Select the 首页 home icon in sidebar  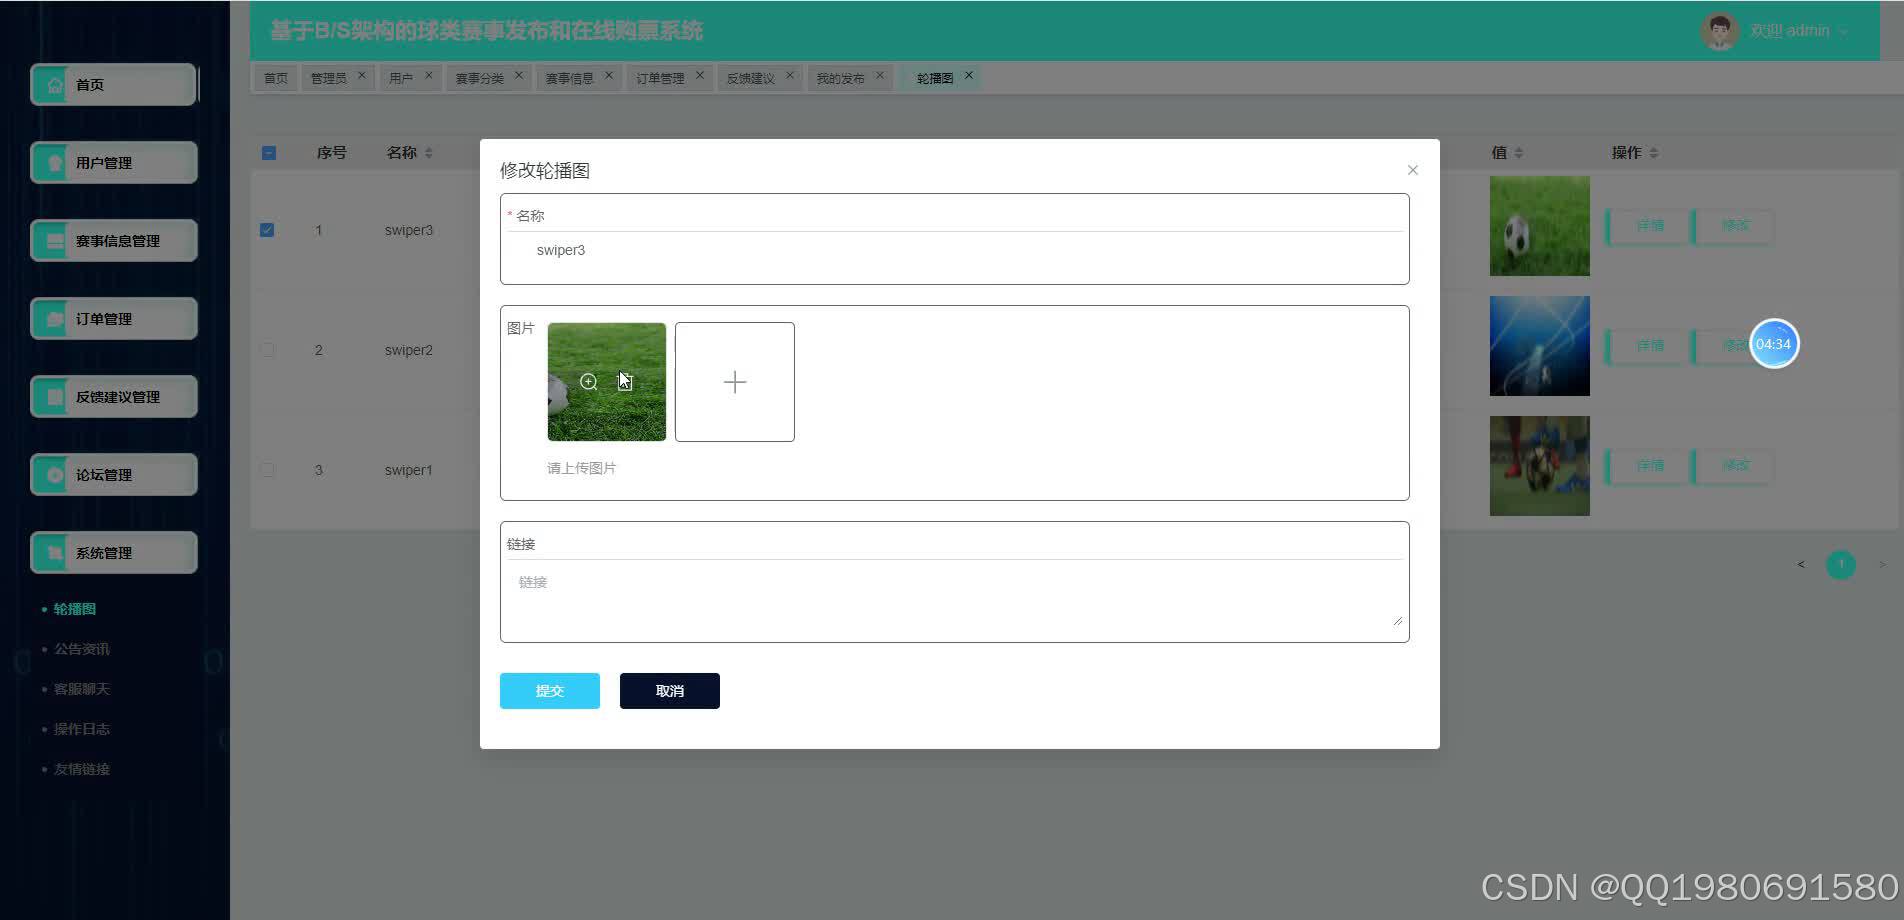click(x=56, y=84)
